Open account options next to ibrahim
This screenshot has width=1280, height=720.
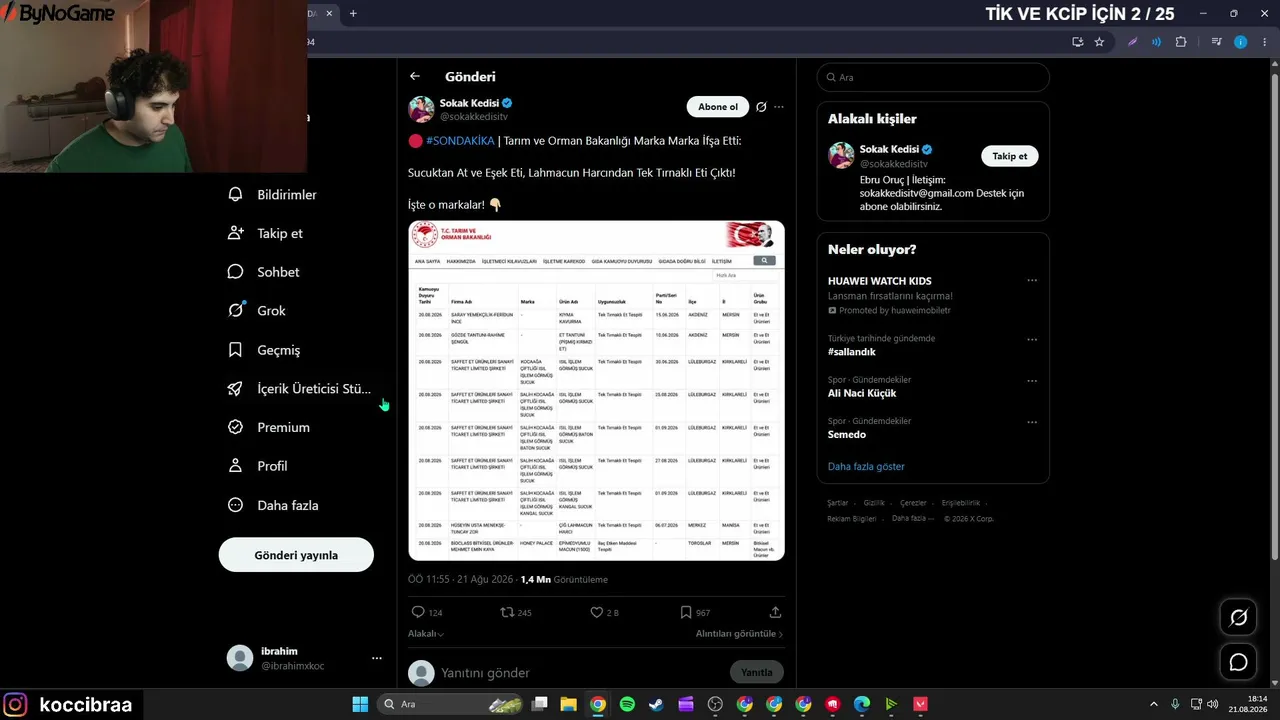pyautogui.click(x=377, y=658)
